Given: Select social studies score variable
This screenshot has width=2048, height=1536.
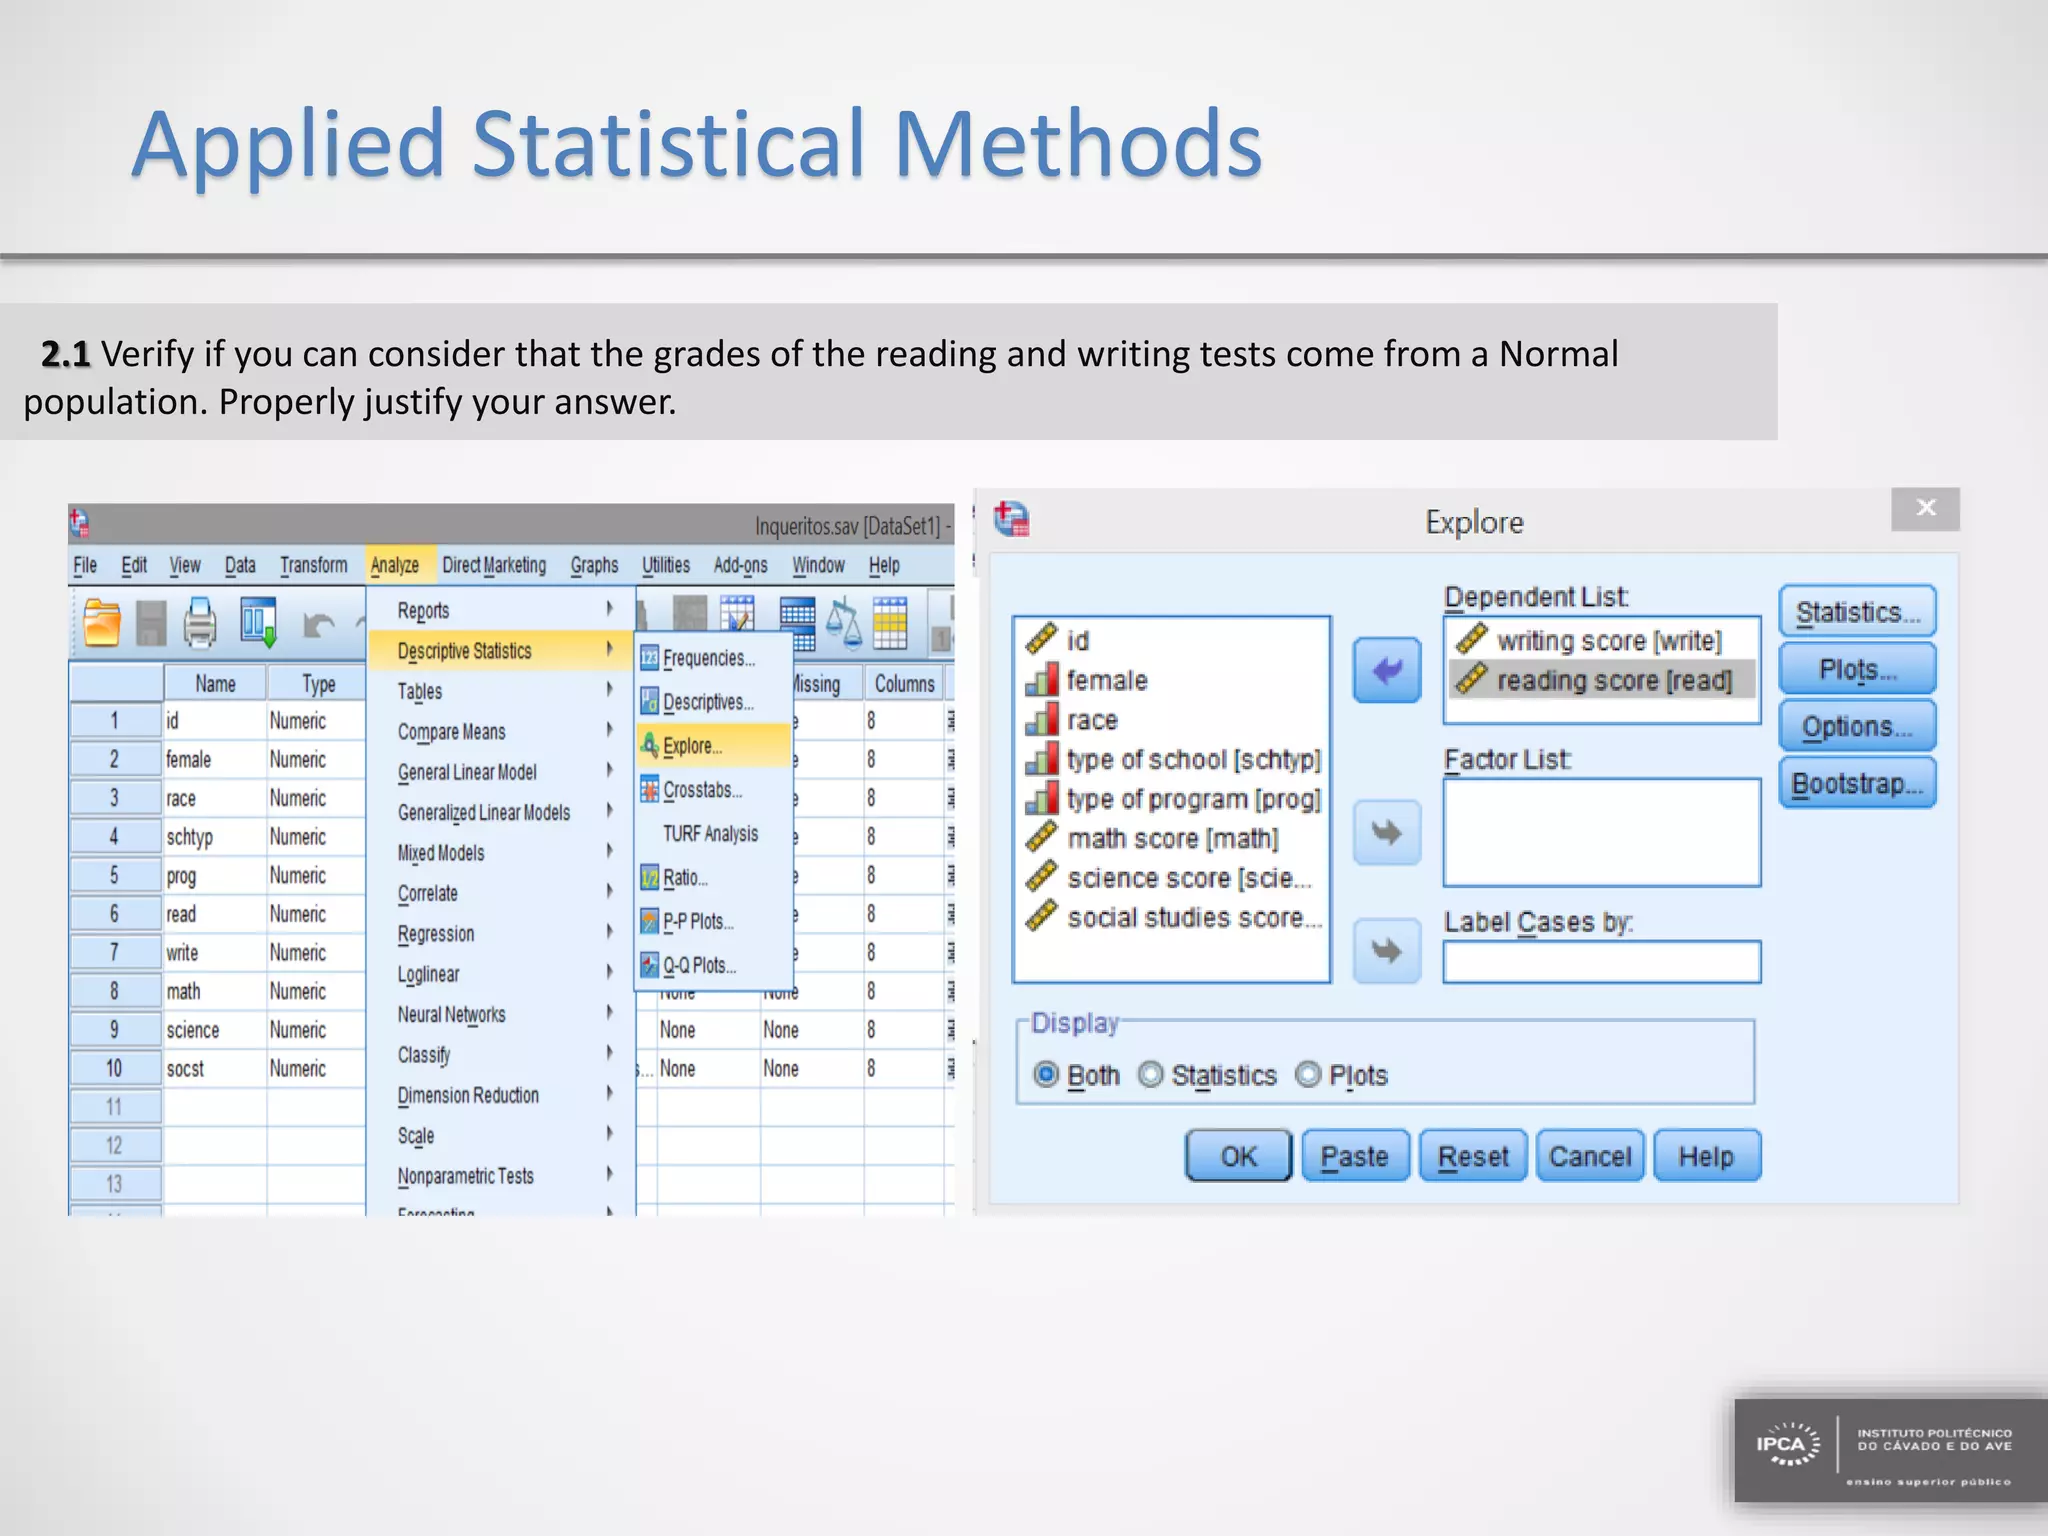Looking at the screenshot, I should (x=1174, y=917).
